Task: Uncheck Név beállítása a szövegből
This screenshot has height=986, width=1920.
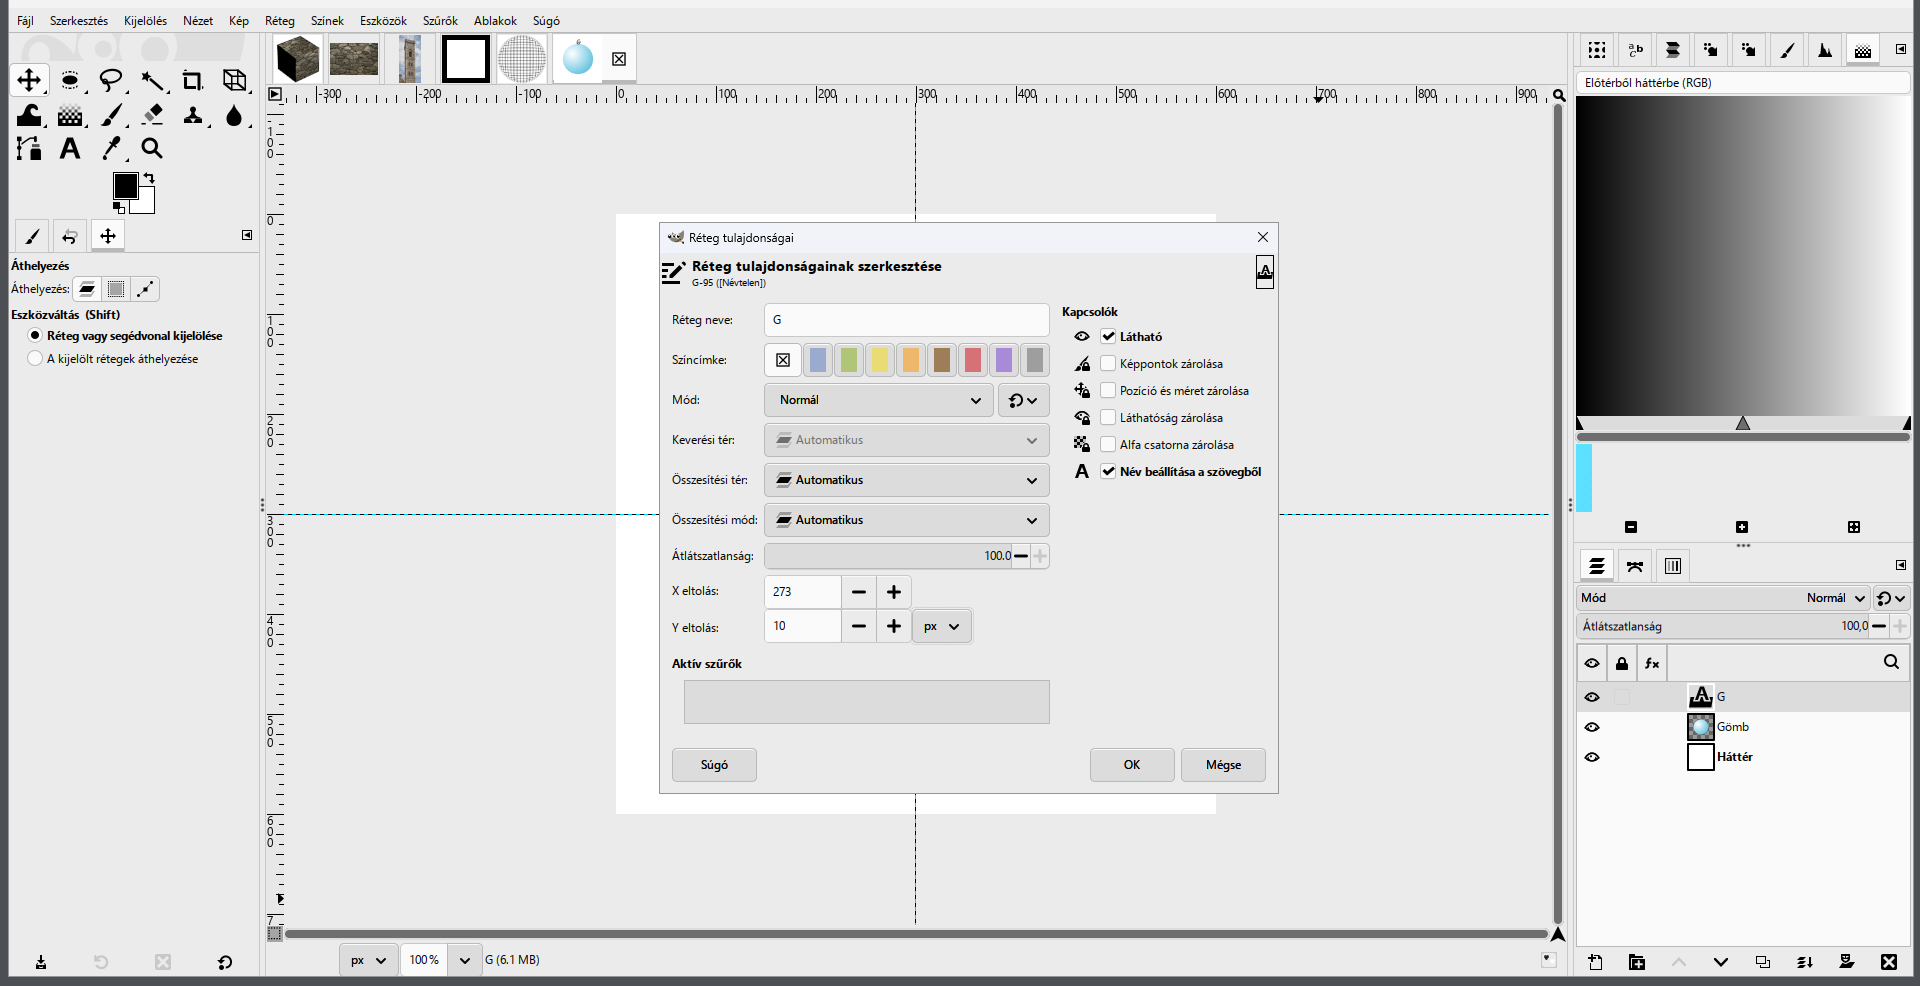Action: pyautogui.click(x=1108, y=472)
